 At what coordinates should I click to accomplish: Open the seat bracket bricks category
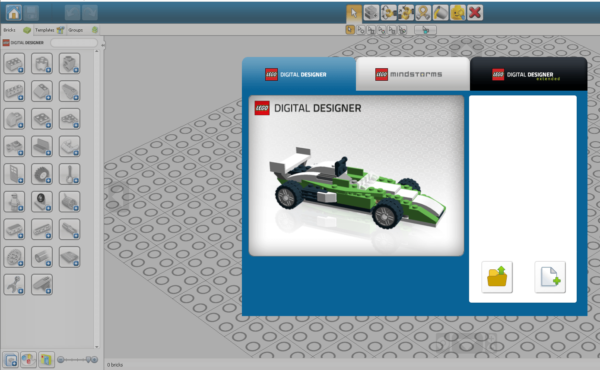click(42, 146)
